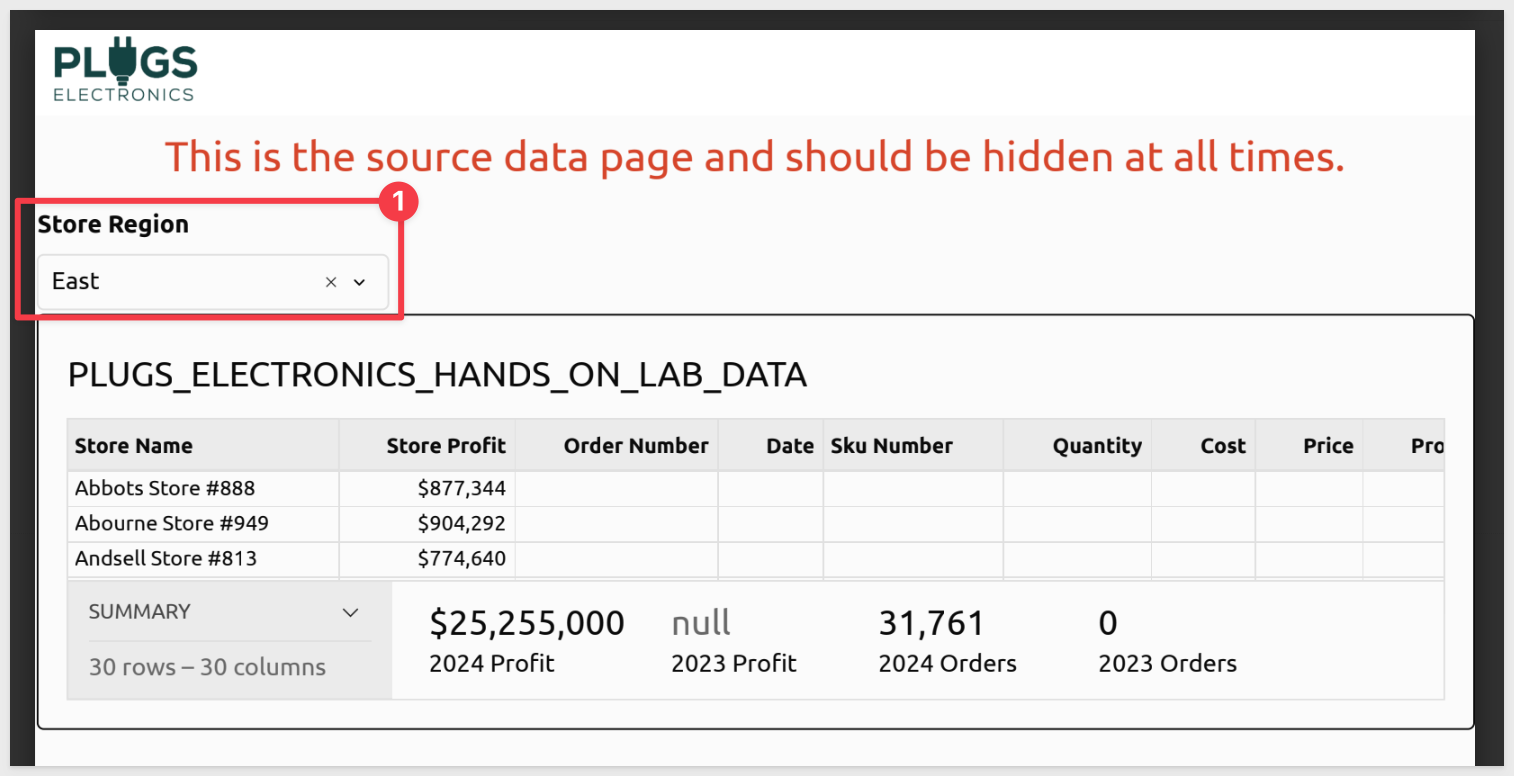This screenshot has height=776, width=1514.
Task: Select the Order Number column header
Action: [635, 446]
